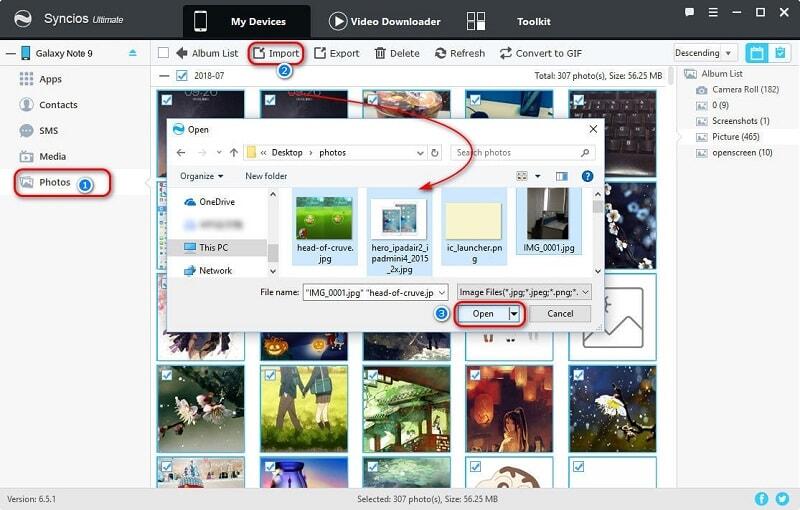Click Convert to GIF icon
800x510 pixels.
pyautogui.click(x=506, y=53)
